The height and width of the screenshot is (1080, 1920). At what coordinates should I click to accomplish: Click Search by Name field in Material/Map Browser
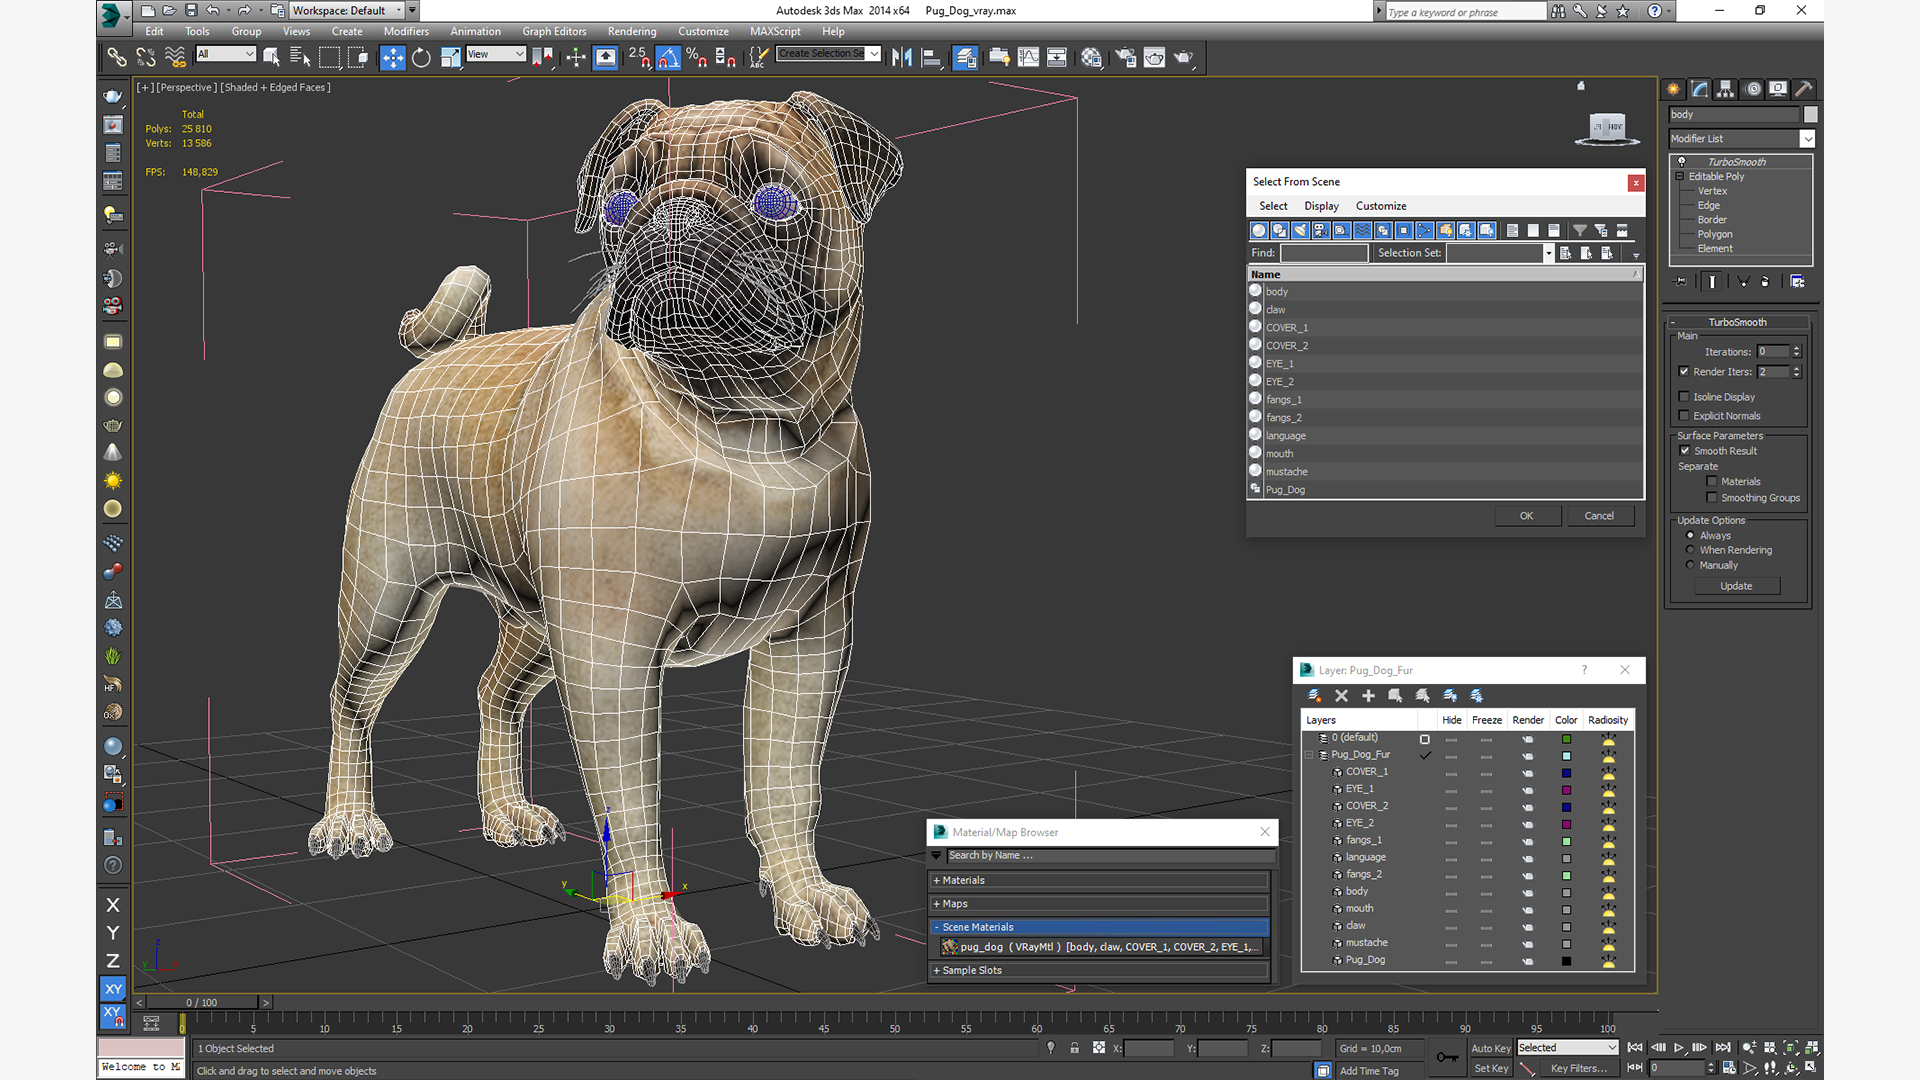coord(1111,856)
